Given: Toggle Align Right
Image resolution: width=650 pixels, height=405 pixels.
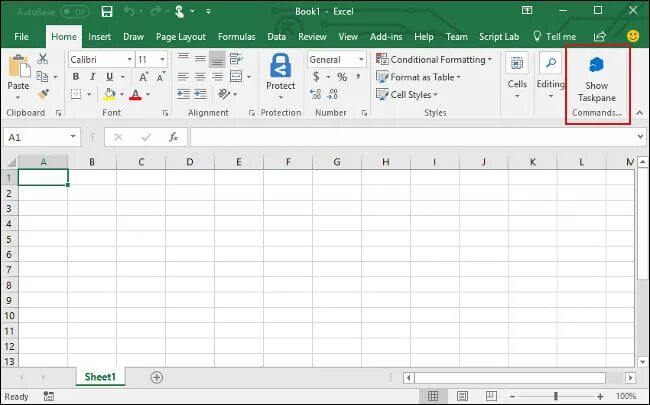Looking at the screenshot, I should 217,76.
